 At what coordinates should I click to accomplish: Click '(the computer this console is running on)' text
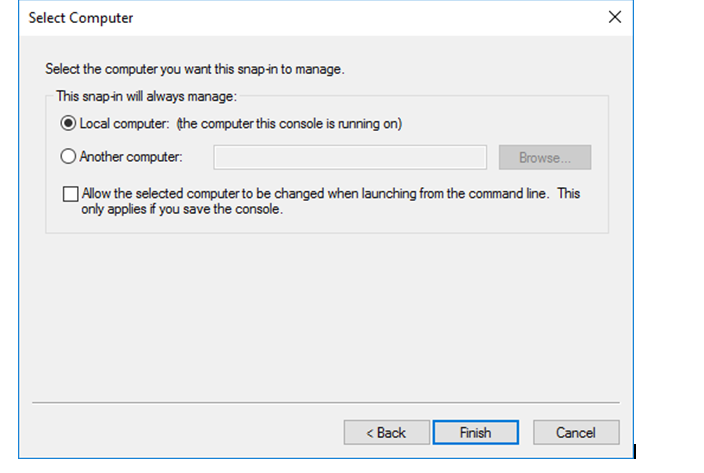click(289, 124)
